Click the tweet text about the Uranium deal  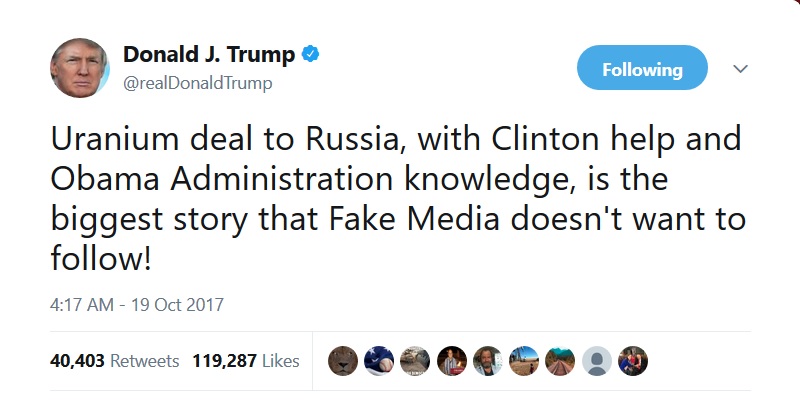point(398,198)
